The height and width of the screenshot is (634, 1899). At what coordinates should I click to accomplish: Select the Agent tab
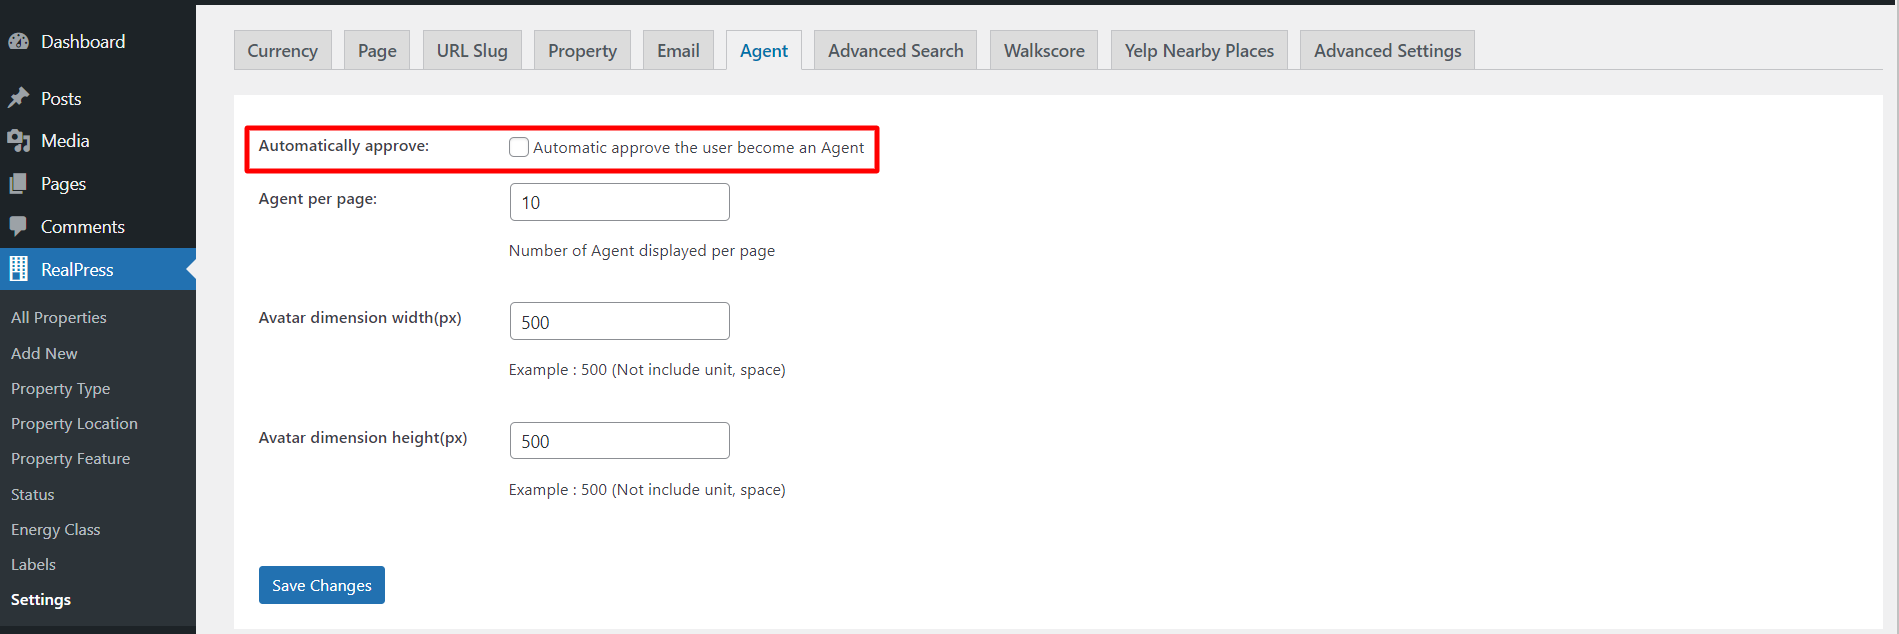(x=764, y=50)
